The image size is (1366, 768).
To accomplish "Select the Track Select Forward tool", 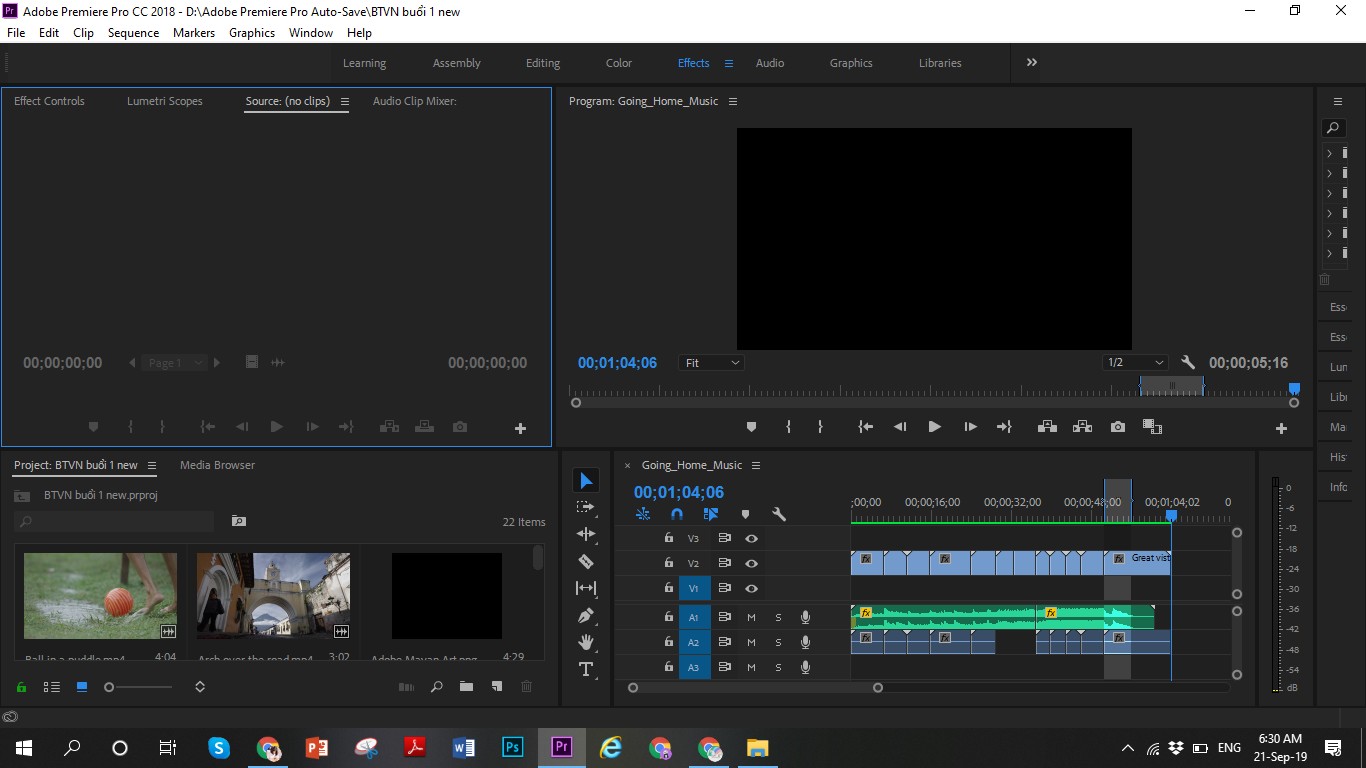I will point(586,508).
